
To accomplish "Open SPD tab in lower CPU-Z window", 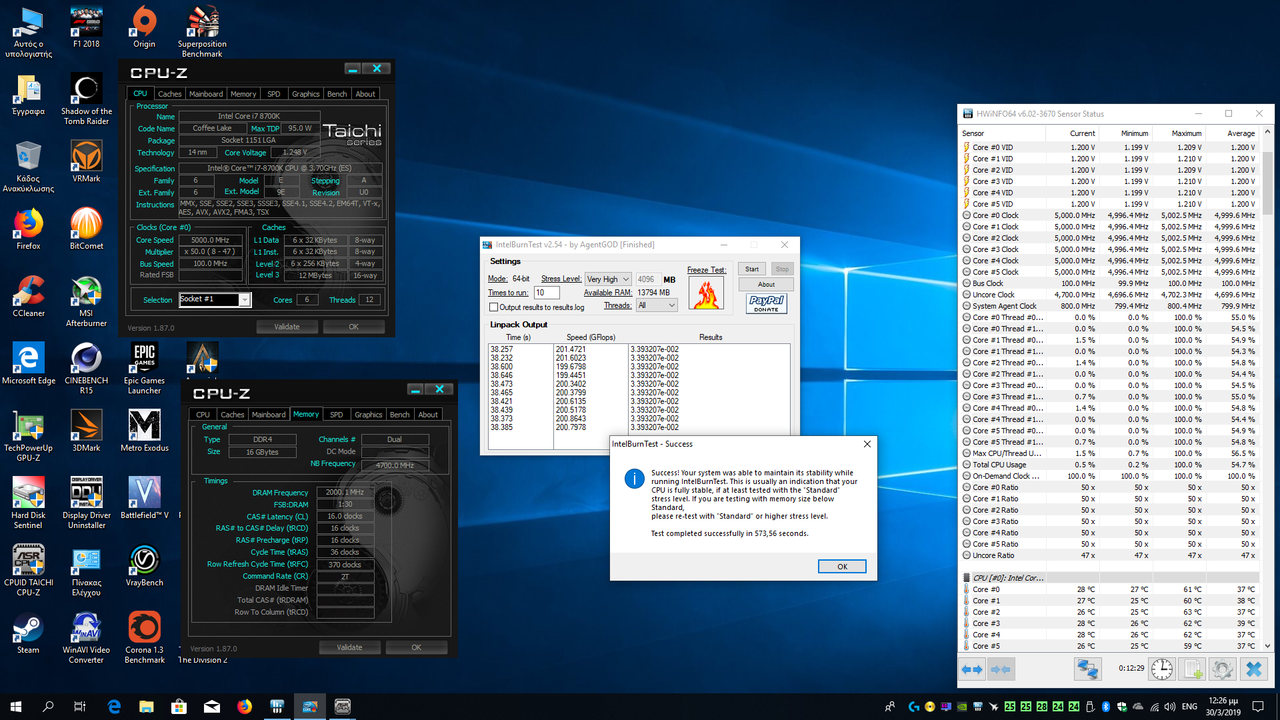I will pyautogui.click(x=336, y=414).
